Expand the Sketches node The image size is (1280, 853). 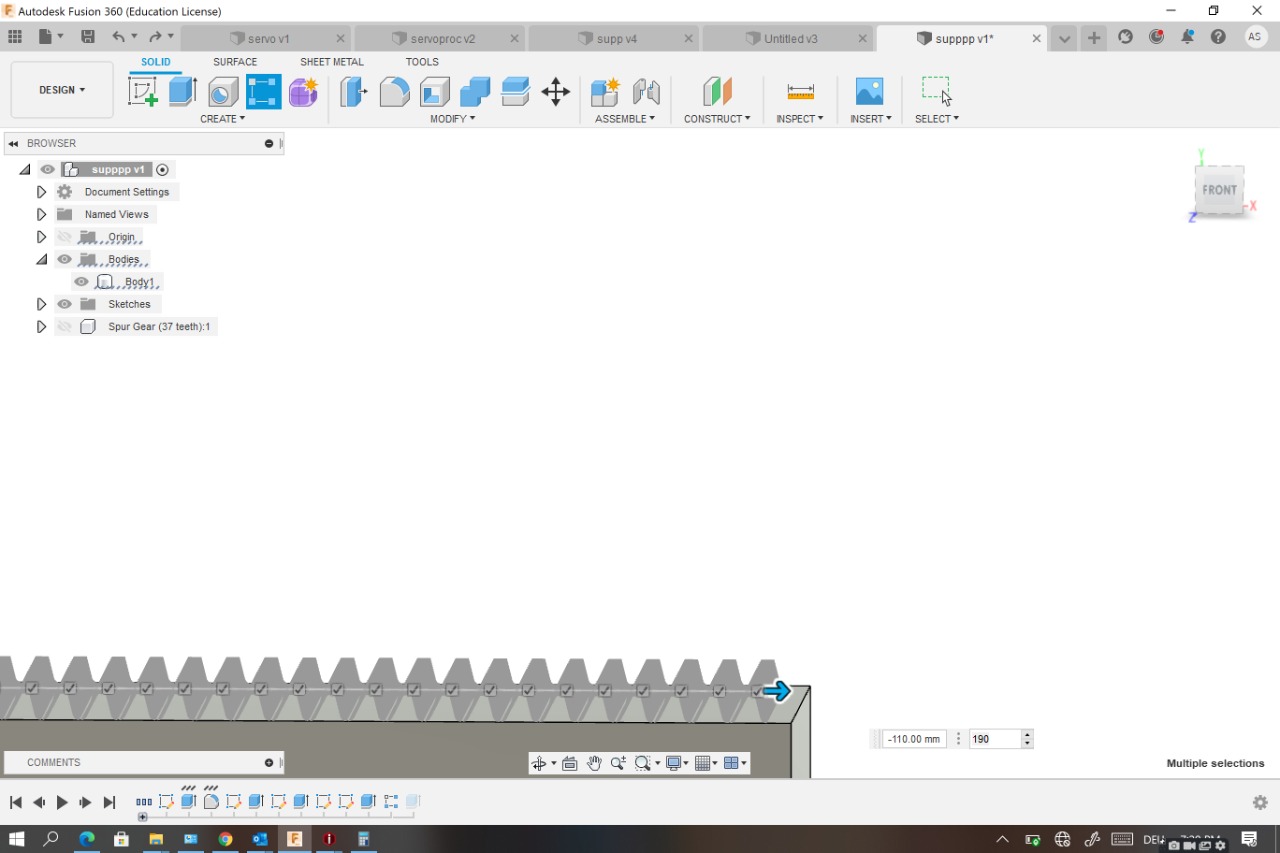[x=41, y=304]
